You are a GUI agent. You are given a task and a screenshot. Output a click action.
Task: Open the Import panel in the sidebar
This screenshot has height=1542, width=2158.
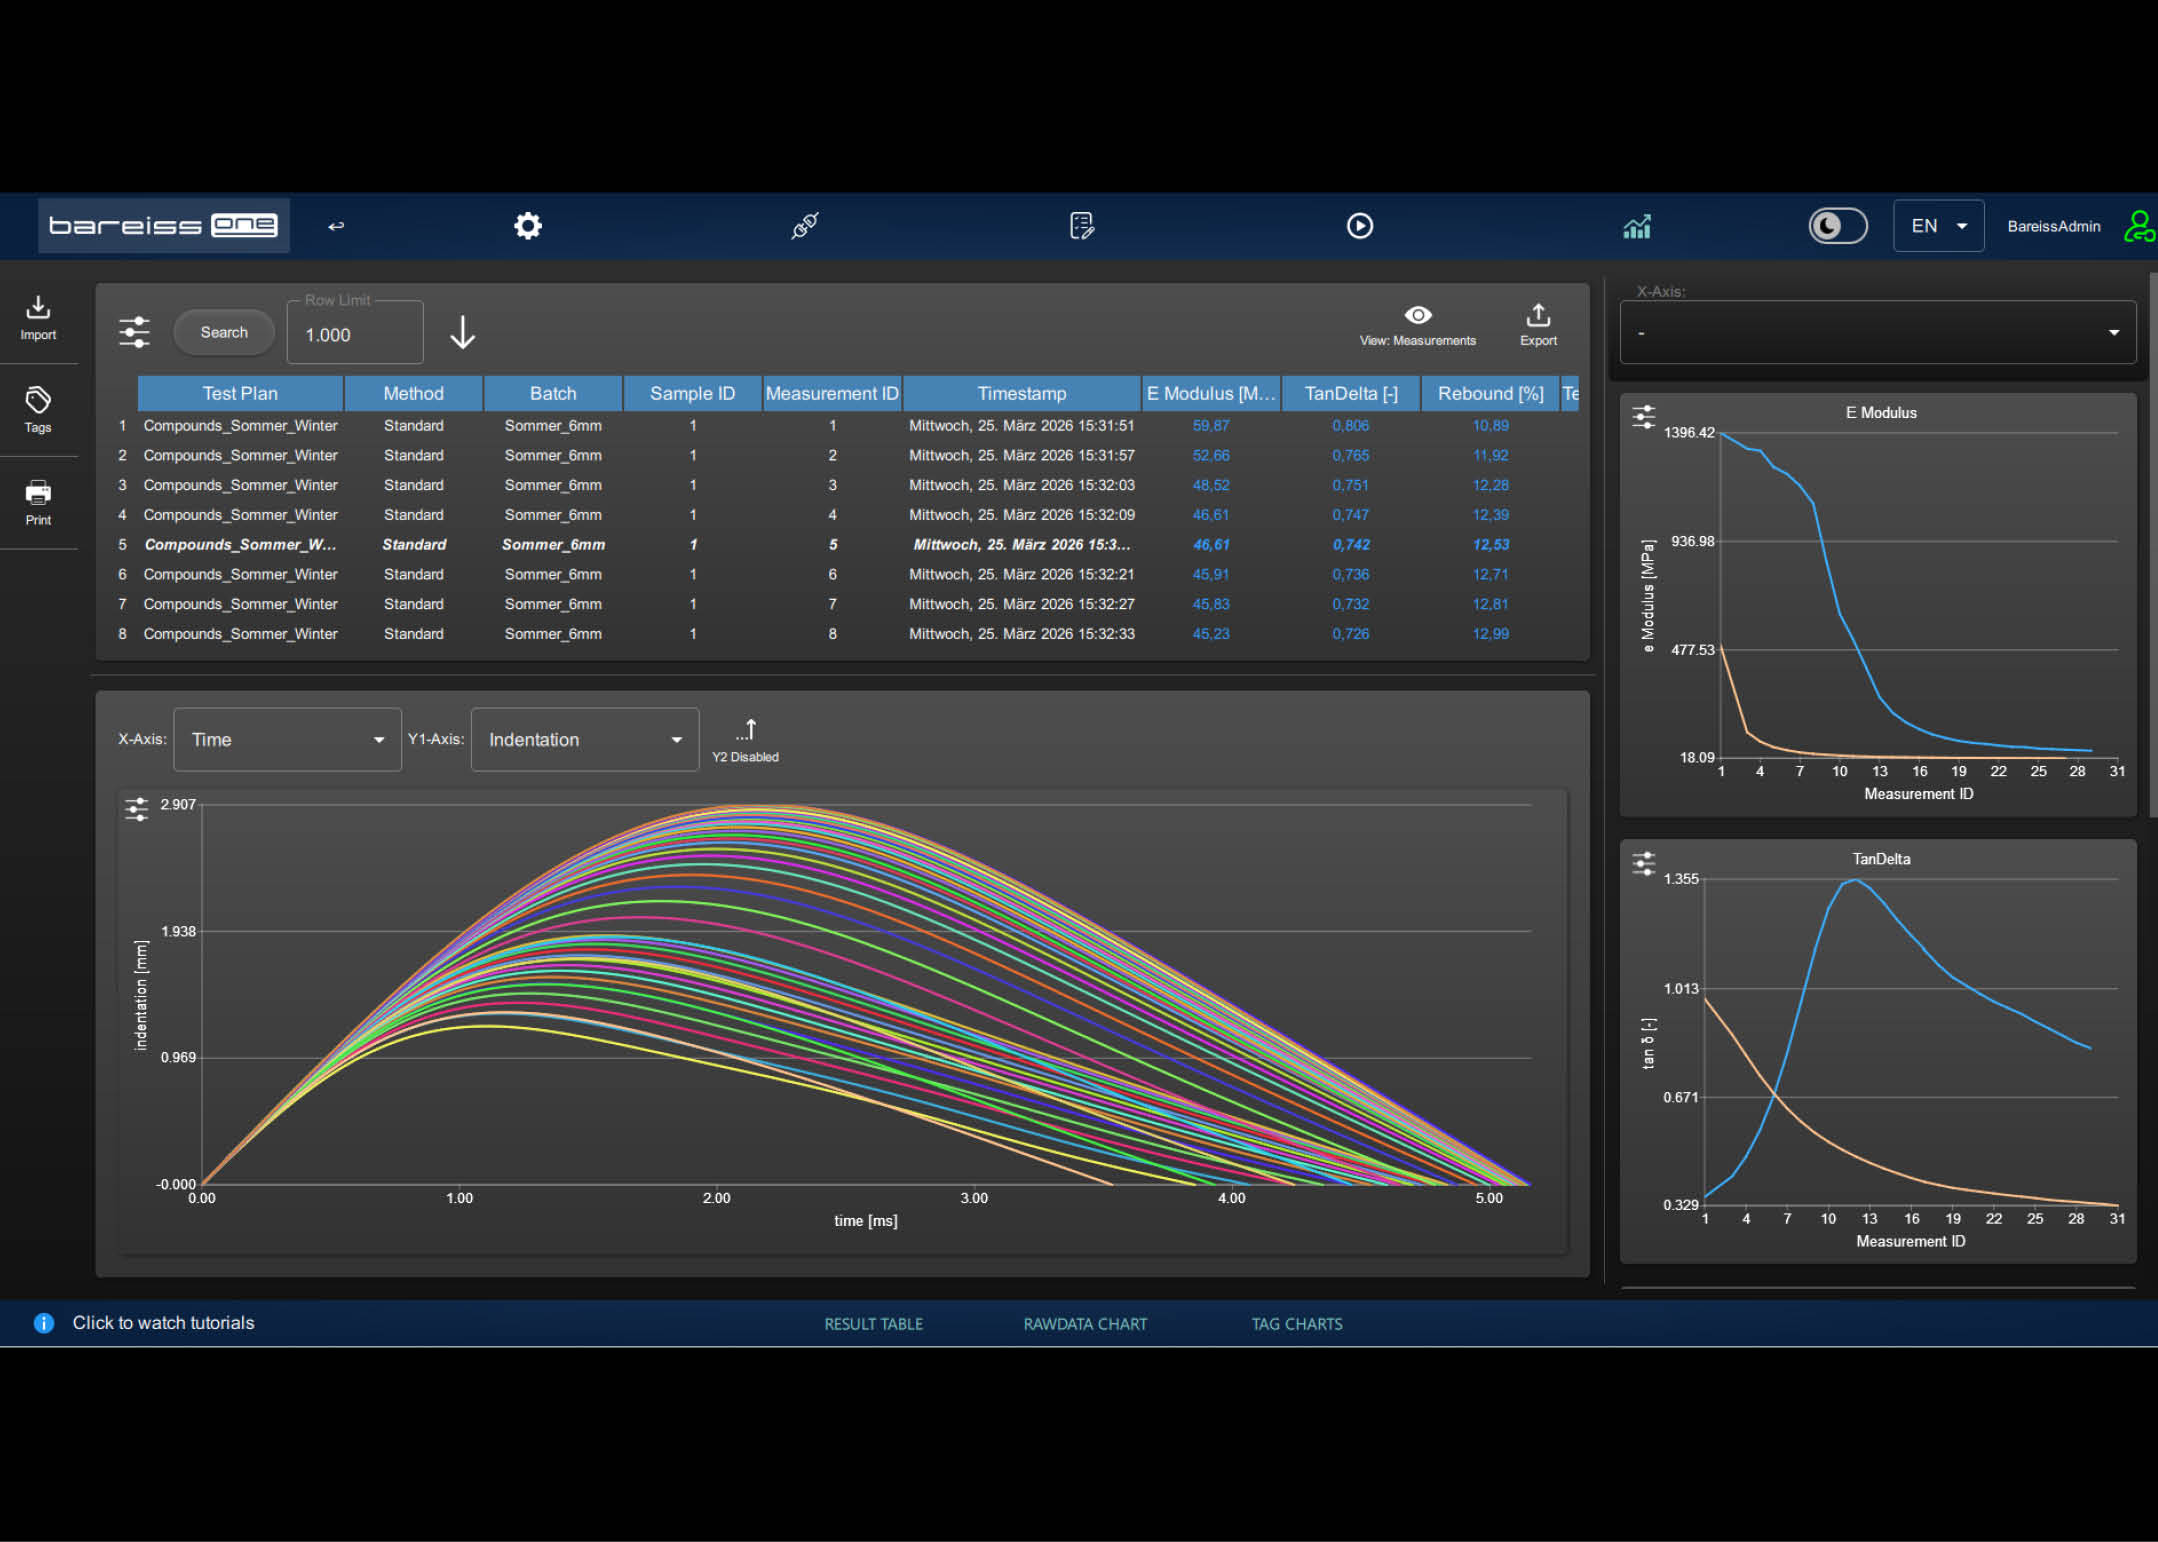38,318
